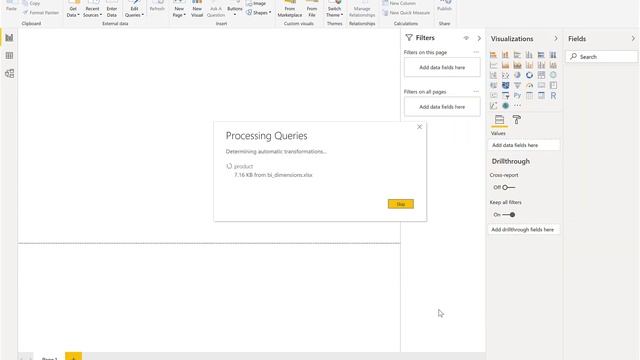Select the Stacked area chart visualization
This screenshot has height=360, width=640.
pyautogui.click(x=517, y=65)
